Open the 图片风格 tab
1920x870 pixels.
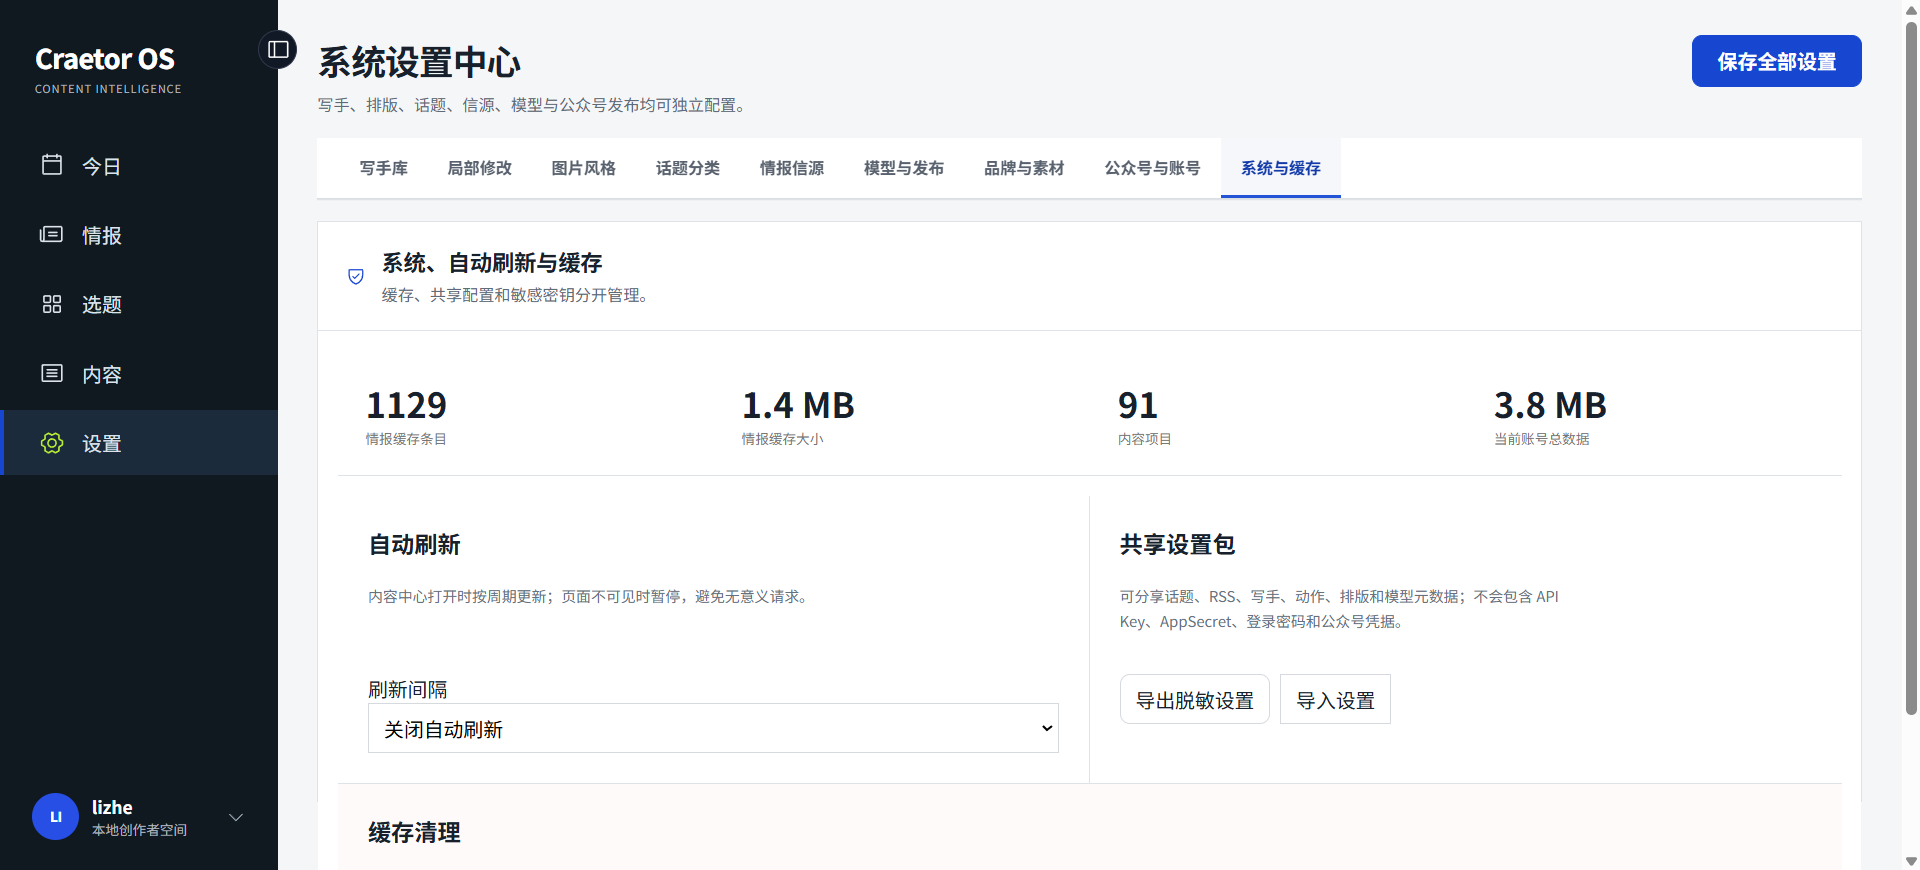[x=584, y=168]
